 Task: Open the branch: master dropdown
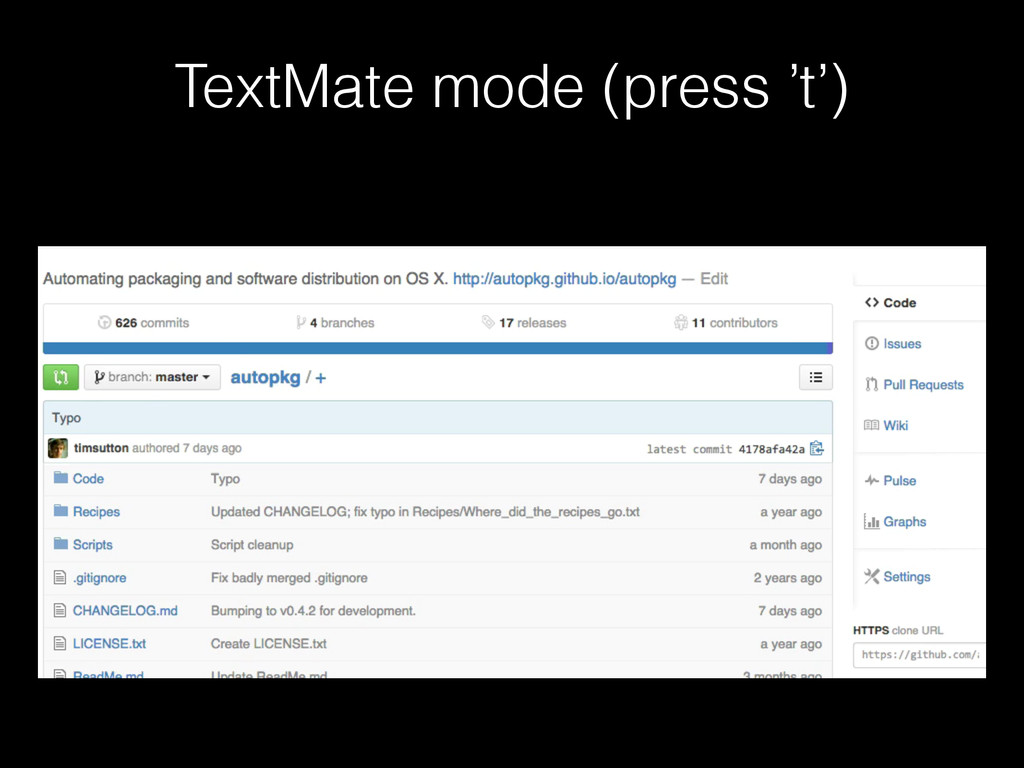(152, 377)
